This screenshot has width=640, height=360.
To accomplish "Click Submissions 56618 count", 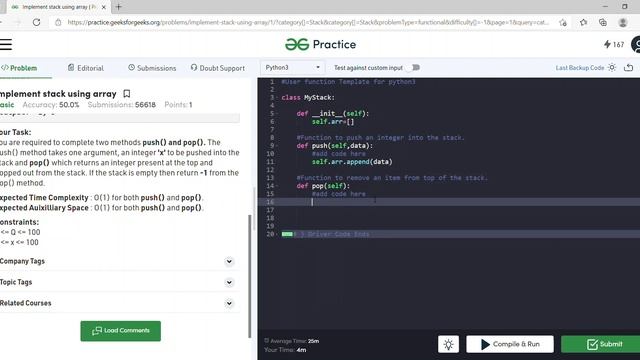I will [x=122, y=105].
